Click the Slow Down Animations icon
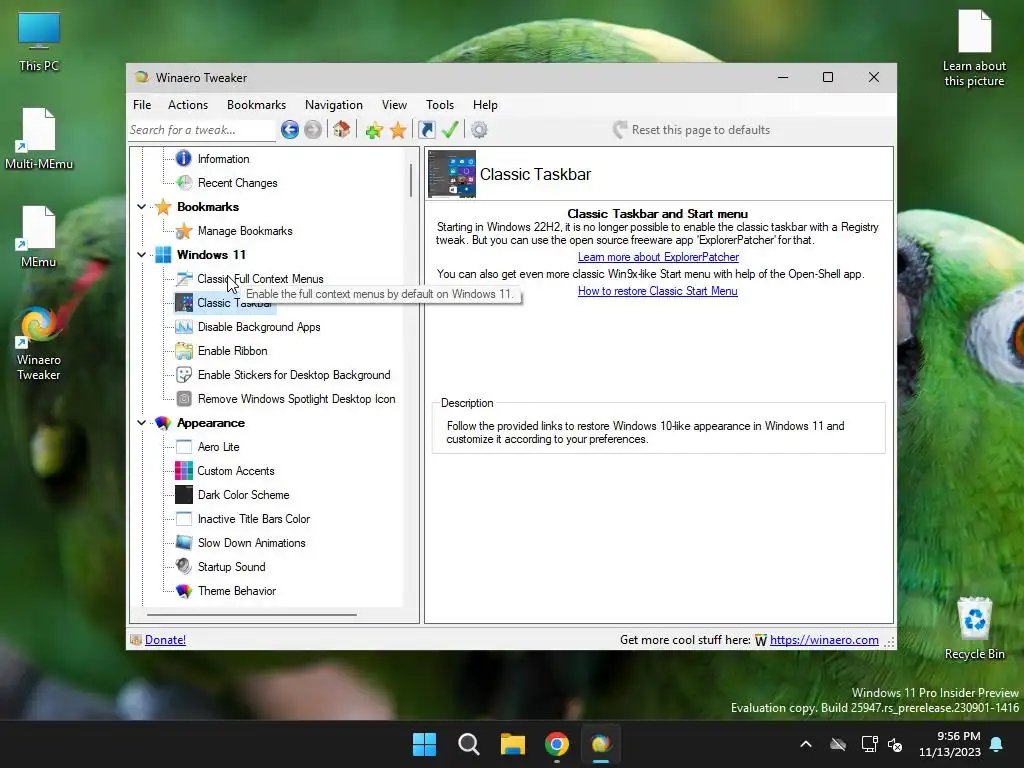 tap(184, 543)
